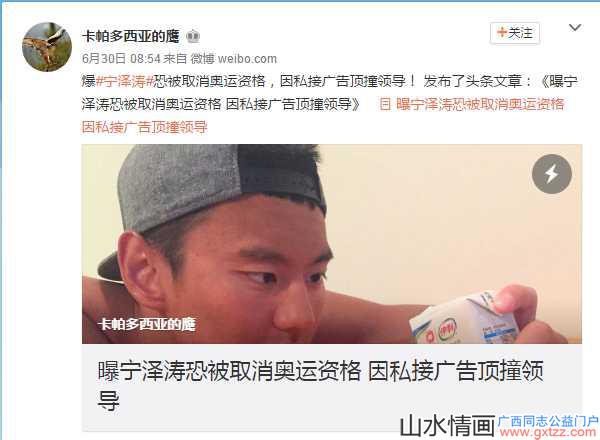Open the #宁泽涛# hashtag topic
The height and width of the screenshot is (440, 600).
pos(124,81)
